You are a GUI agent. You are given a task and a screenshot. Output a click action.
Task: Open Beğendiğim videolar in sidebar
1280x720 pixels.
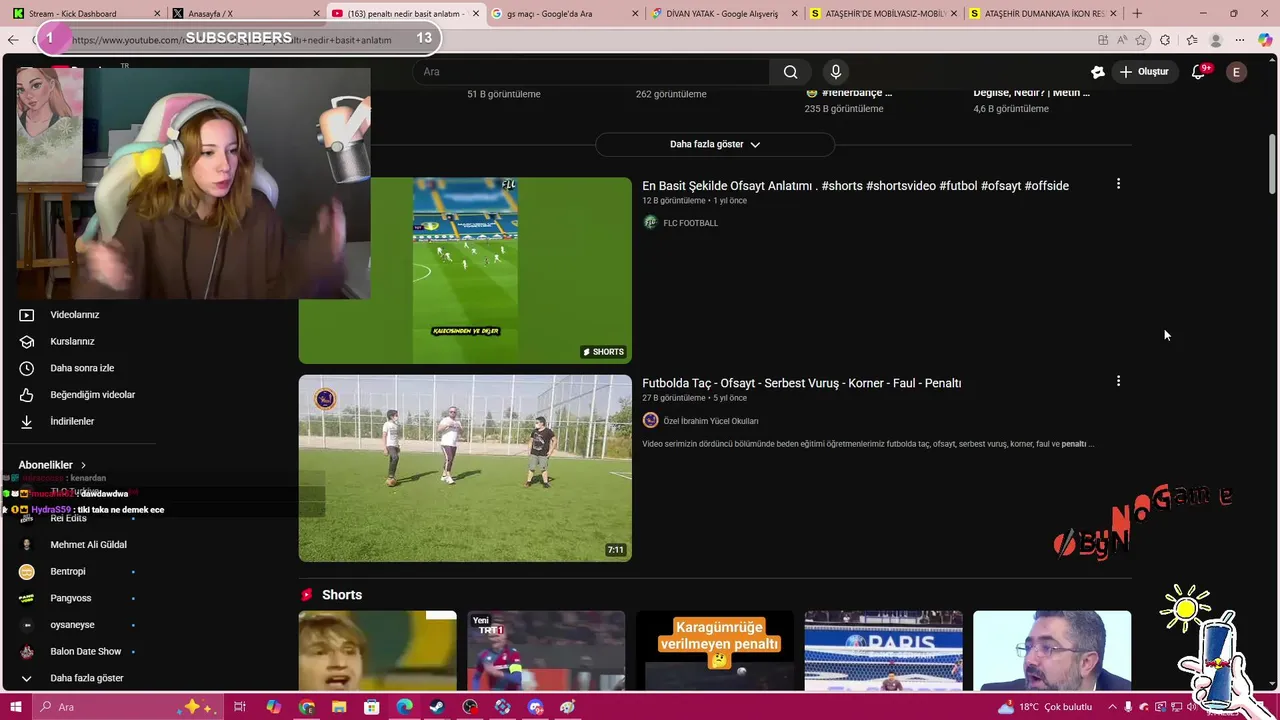92,395
